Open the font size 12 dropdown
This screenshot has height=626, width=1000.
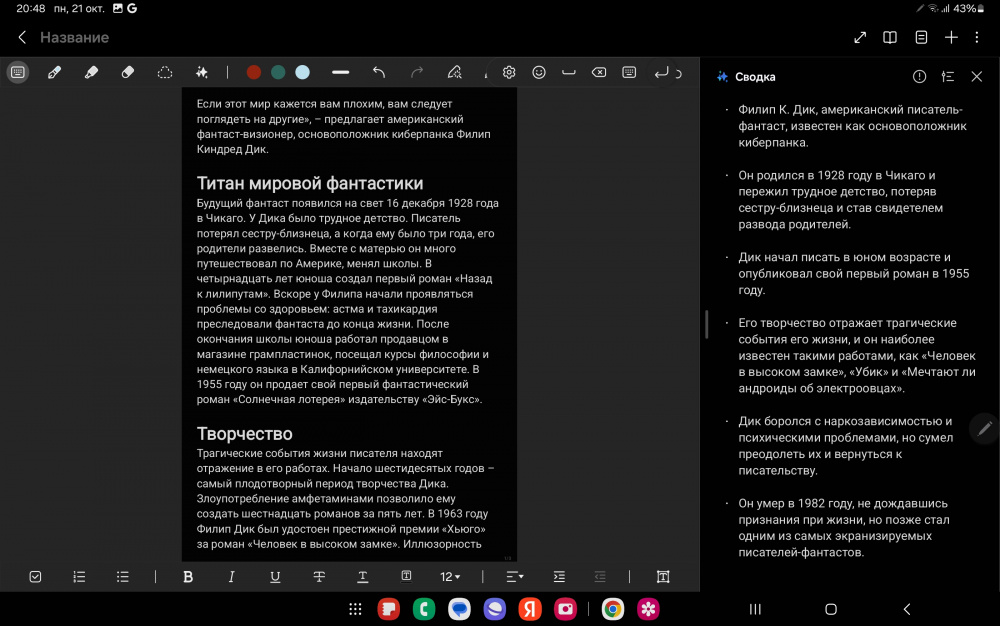(x=450, y=577)
